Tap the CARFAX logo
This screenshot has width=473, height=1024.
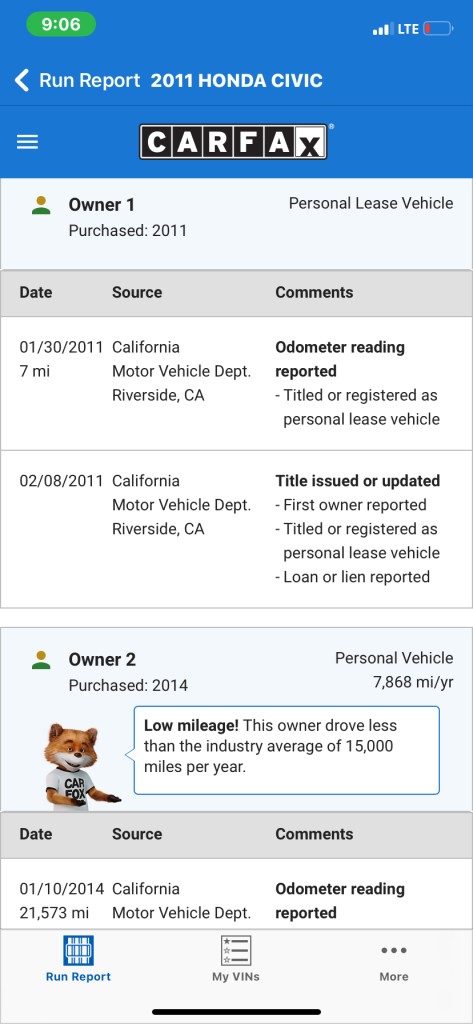(x=233, y=142)
